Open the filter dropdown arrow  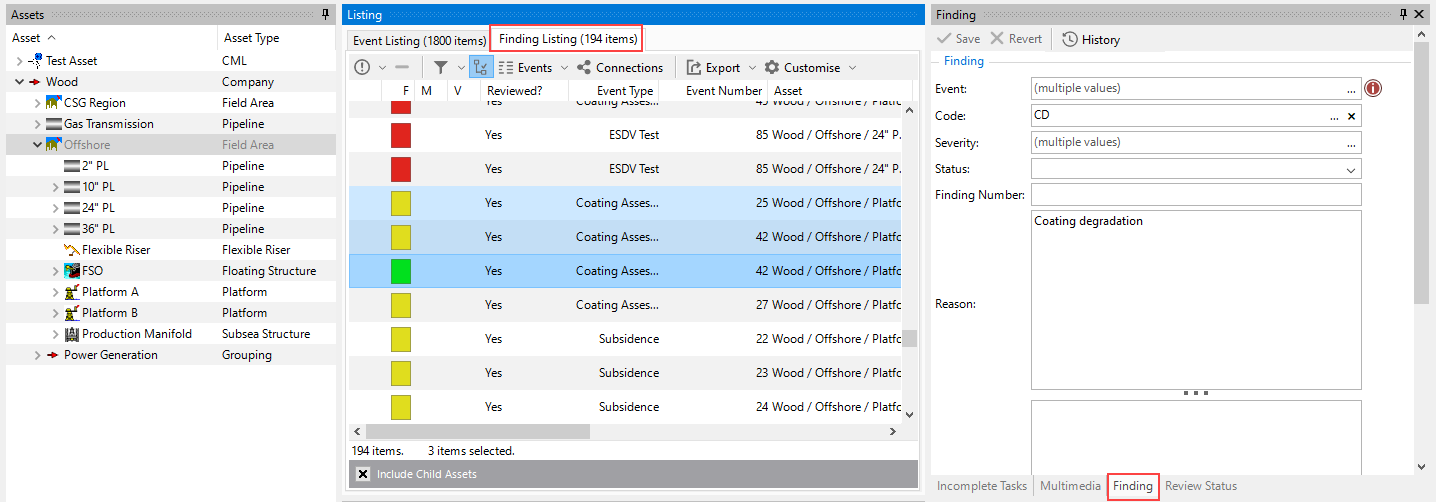pos(461,67)
